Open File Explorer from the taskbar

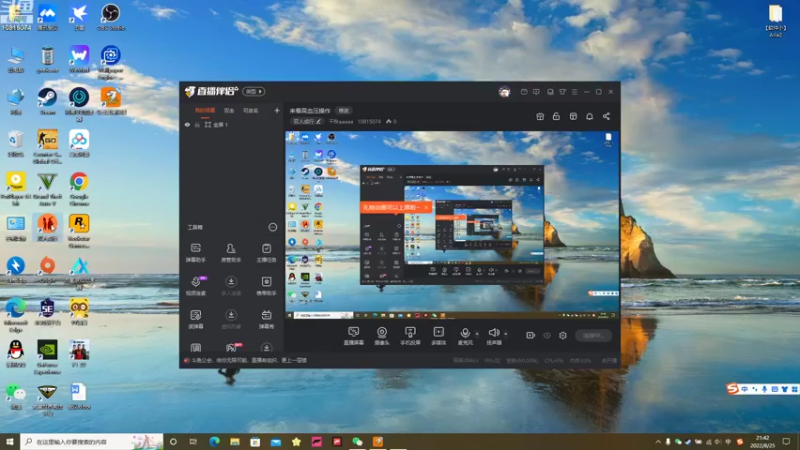[235, 441]
